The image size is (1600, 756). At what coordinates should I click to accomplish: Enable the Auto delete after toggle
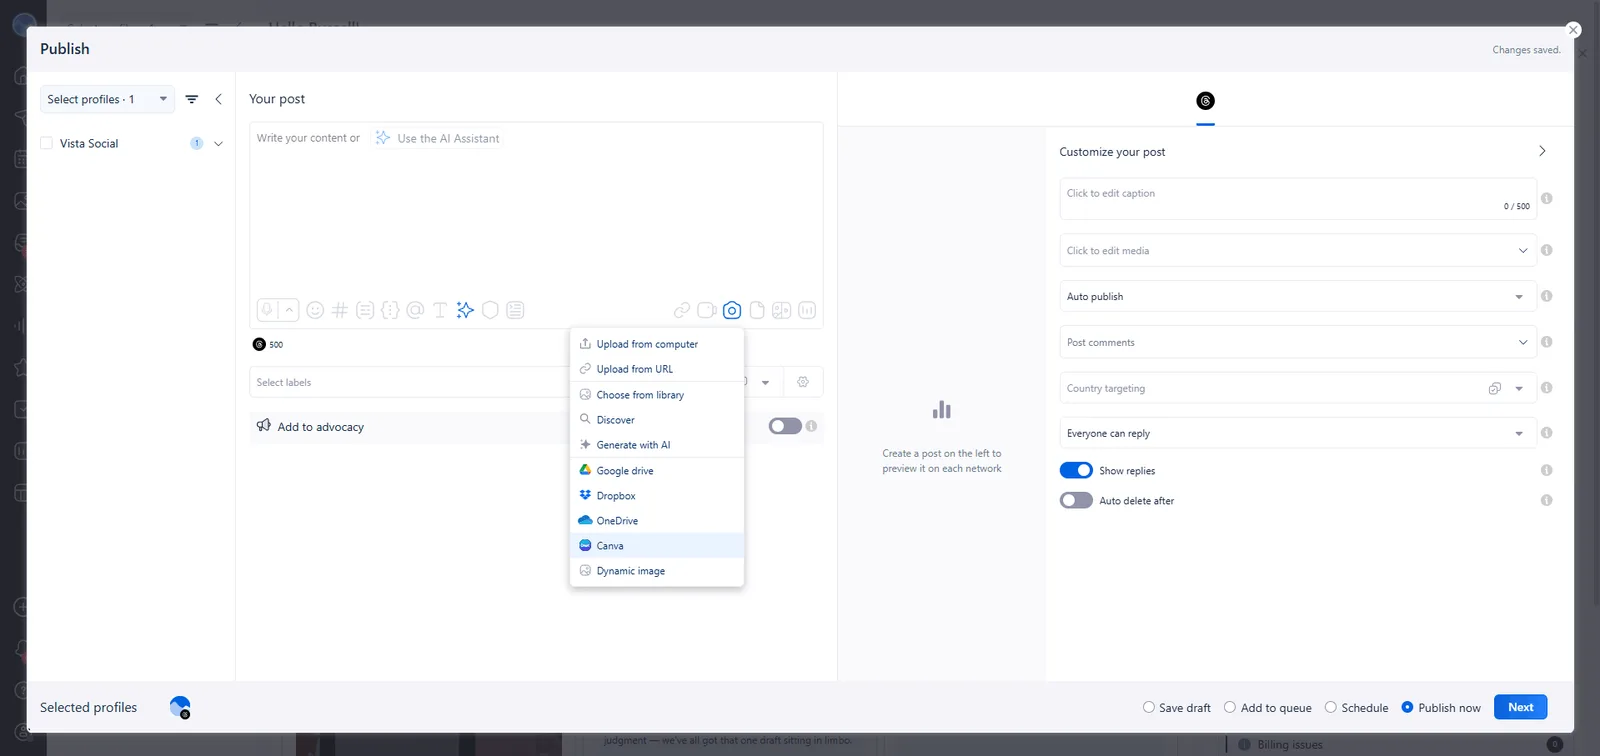1076,500
